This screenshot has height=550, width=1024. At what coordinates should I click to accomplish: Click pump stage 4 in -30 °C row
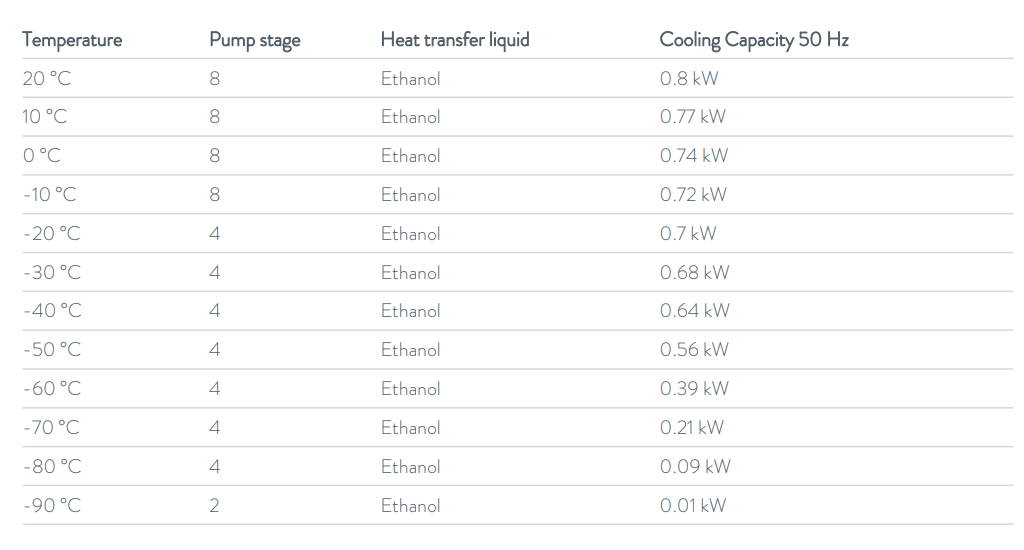click(214, 272)
